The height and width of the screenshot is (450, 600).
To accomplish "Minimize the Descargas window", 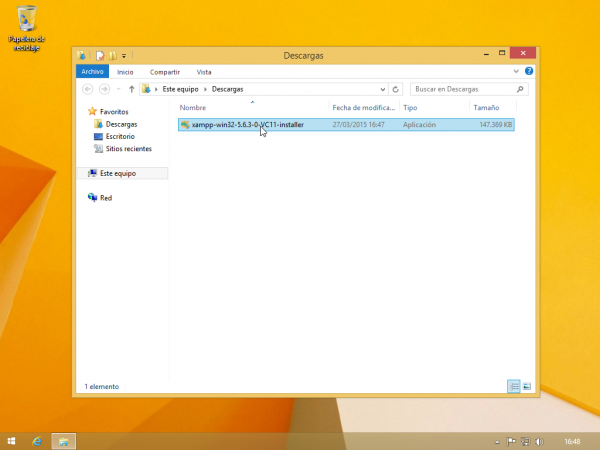I will (x=486, y=54).
